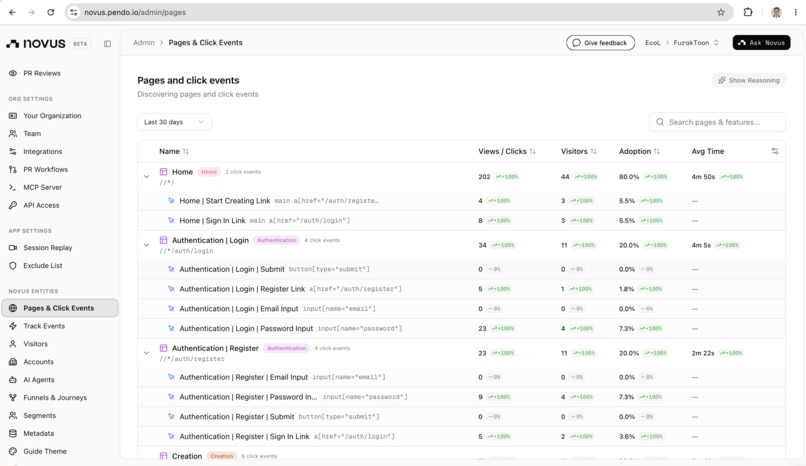Screen dimensions: 806x466
Task: Open the Last 30 days dropdown
Action: pyautogui.click(x=174, y=122)
